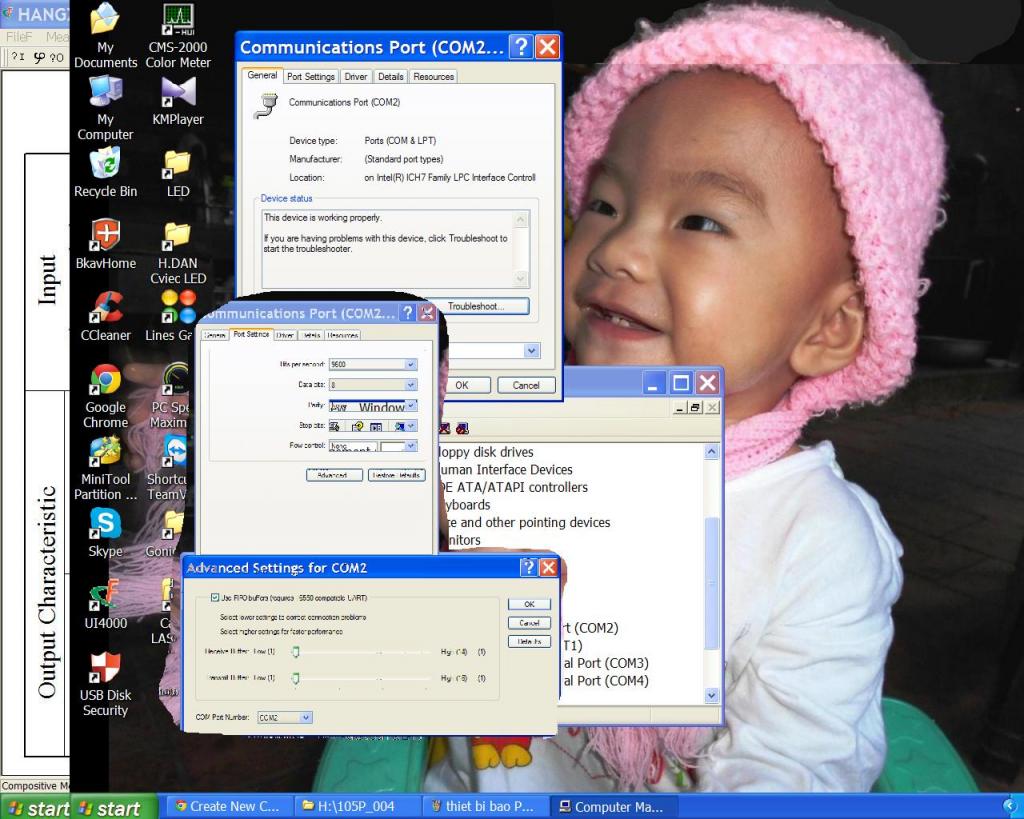Open the Skype desktop shortcut
Viewport: 1024px width, 819px height.
click(x=105, y=524)
